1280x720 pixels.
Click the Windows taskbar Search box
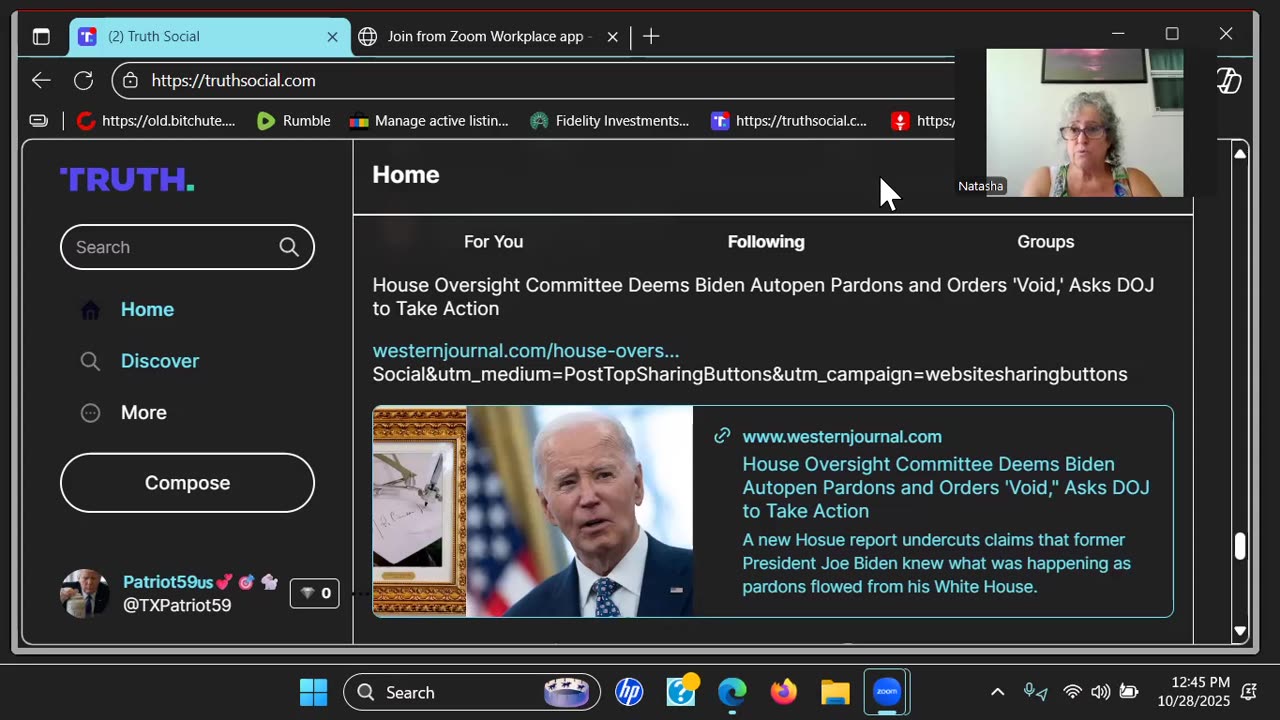[x=472, y=692]
